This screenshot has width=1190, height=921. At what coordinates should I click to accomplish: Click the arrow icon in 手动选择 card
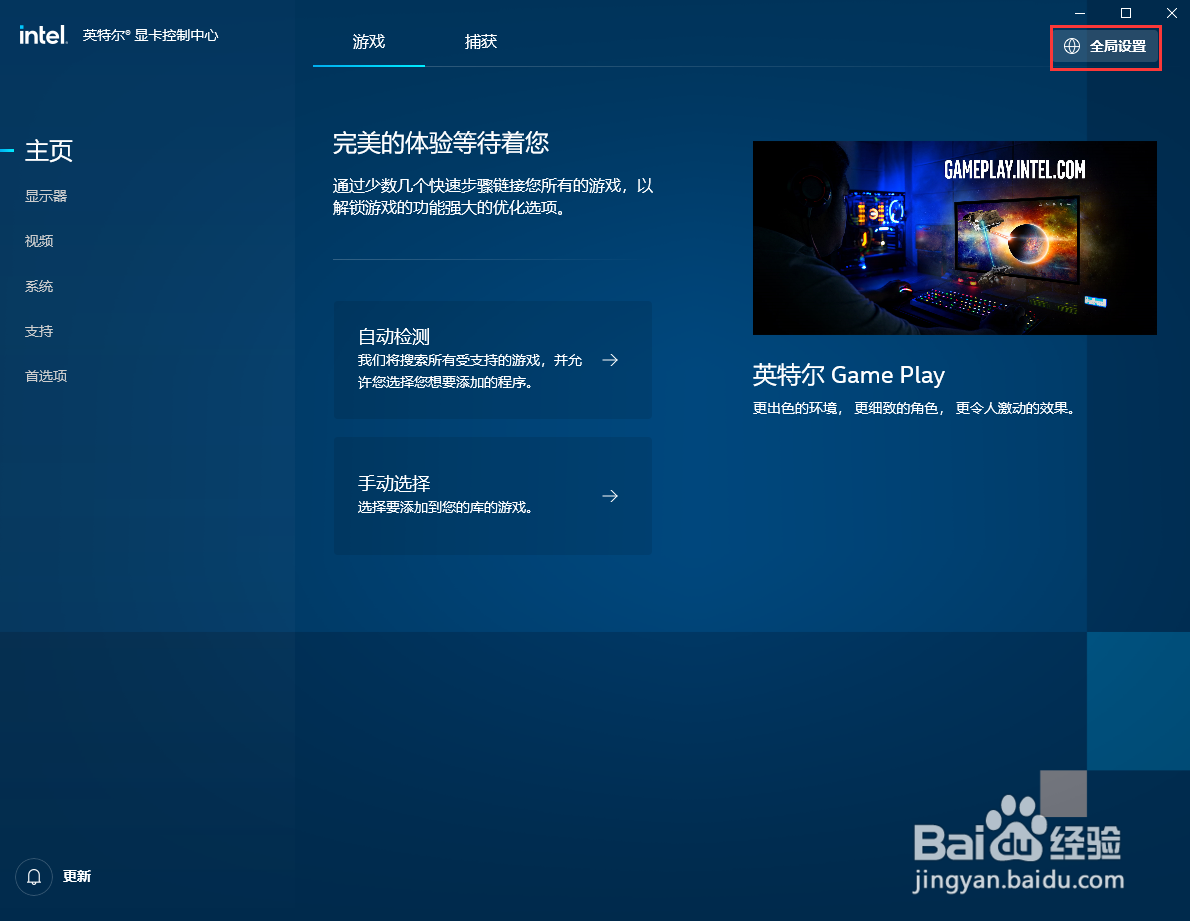(610, 495)
